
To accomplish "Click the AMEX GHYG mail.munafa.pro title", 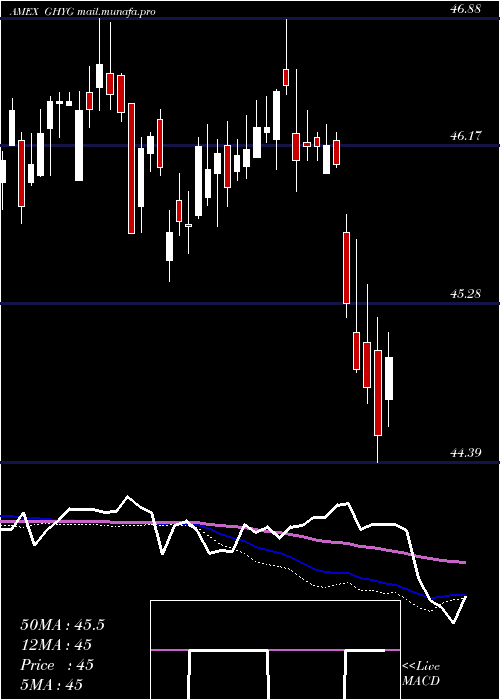I will [x=81, y=12].
